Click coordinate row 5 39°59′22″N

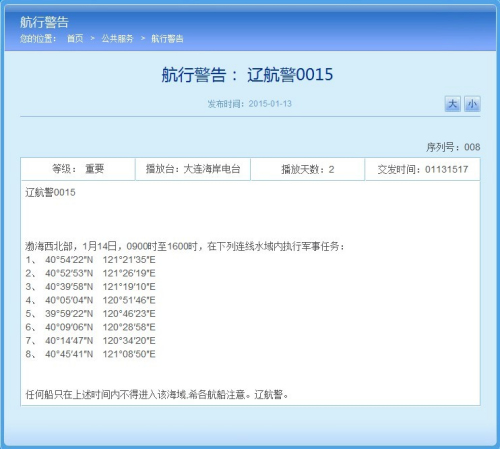90,314
